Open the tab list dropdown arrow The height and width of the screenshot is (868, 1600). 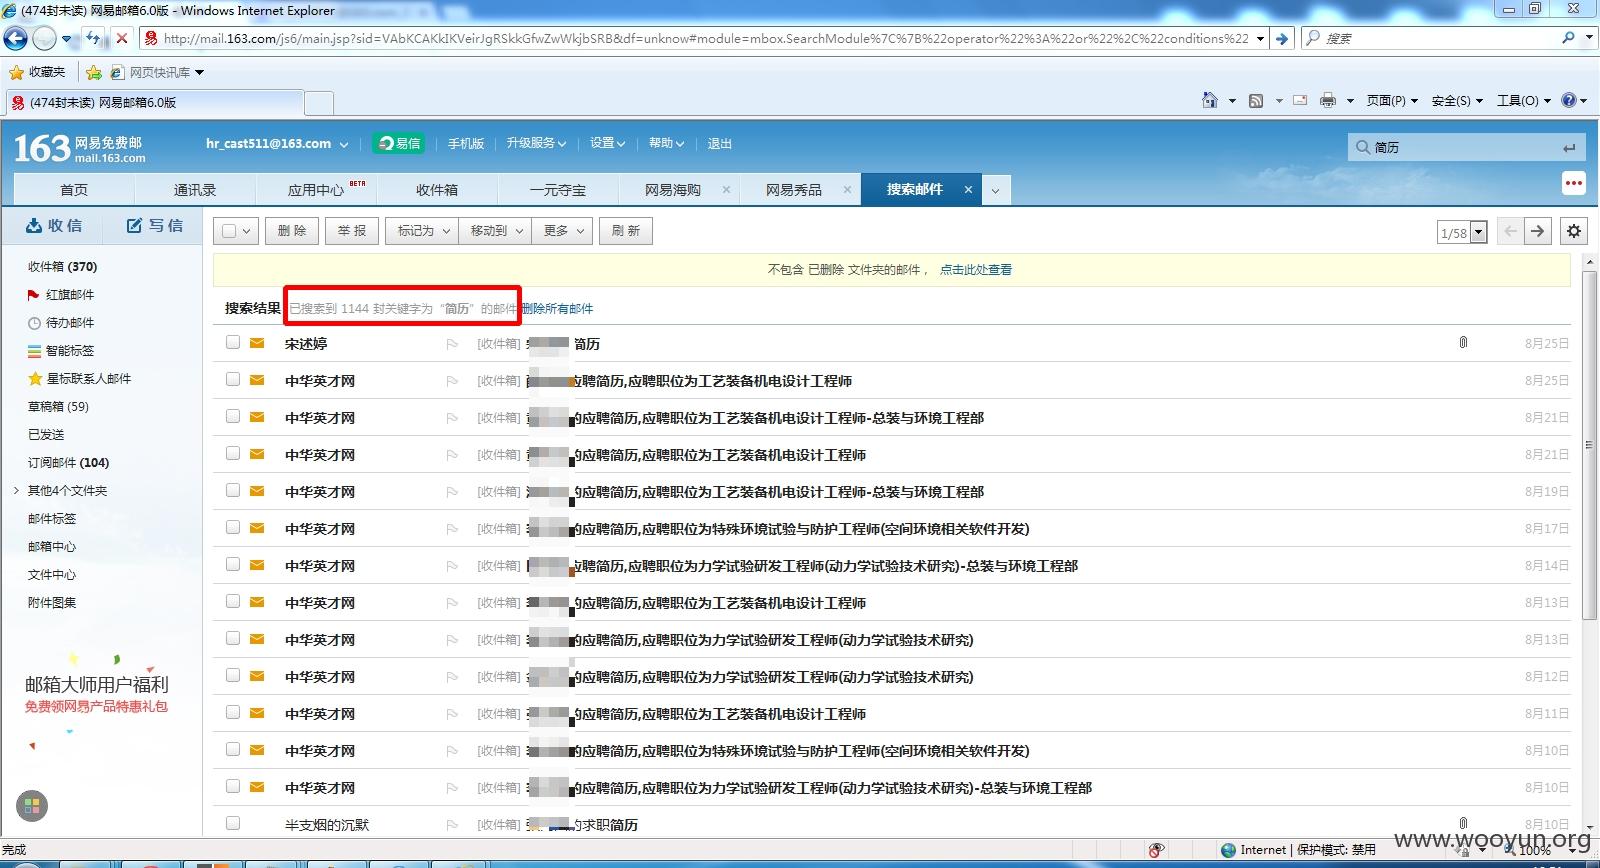coord(995,190)
